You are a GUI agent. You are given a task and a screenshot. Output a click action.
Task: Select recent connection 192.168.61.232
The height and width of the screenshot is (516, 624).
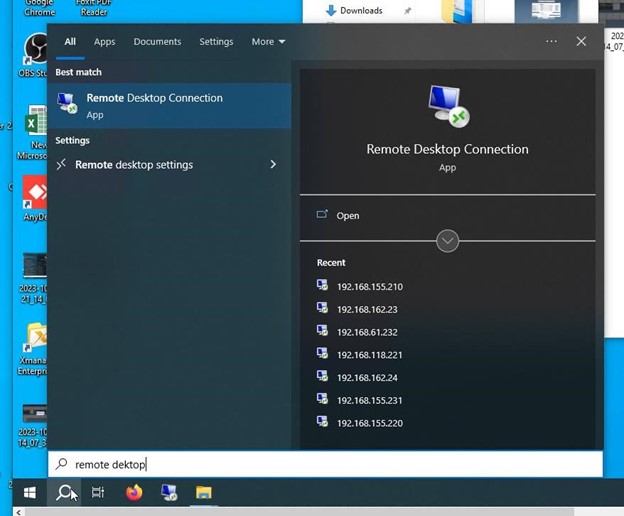click(366, 333)
